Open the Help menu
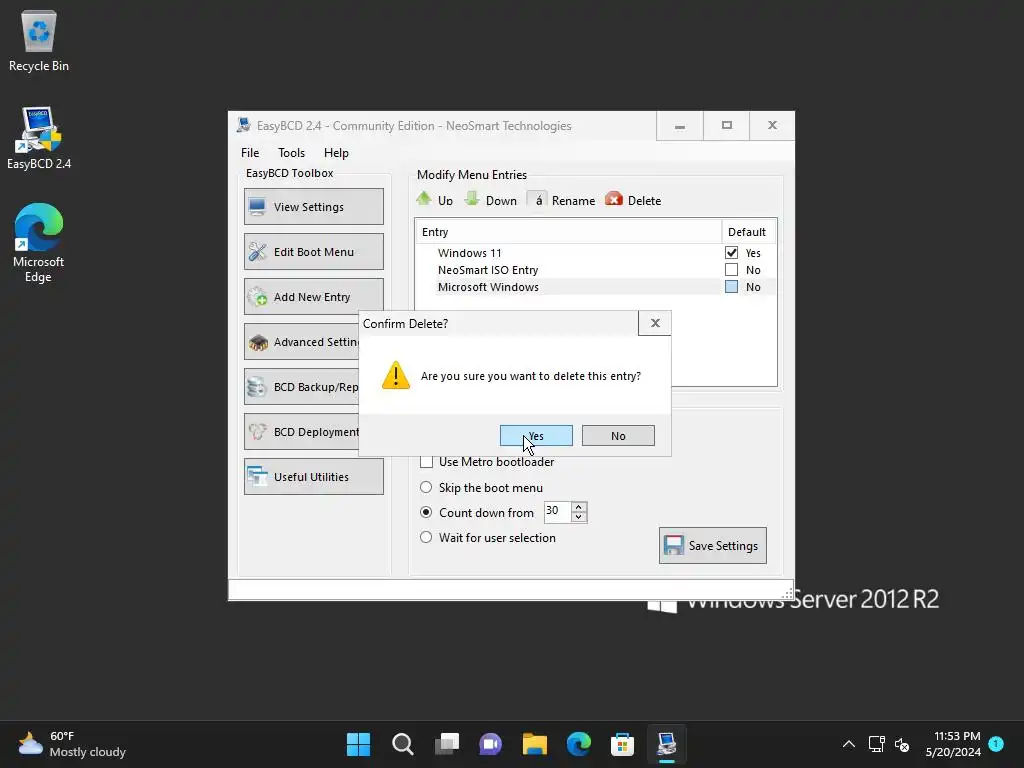 [x=336, y=153]
